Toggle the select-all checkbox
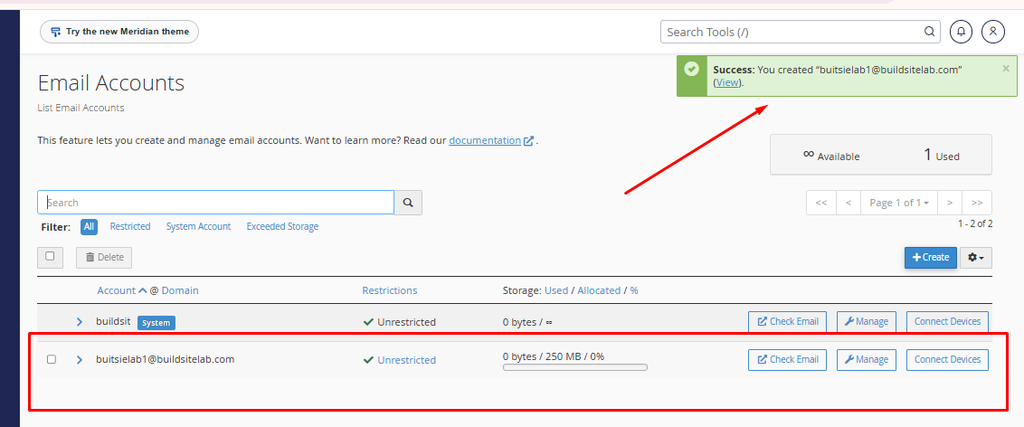 point(50,257)
